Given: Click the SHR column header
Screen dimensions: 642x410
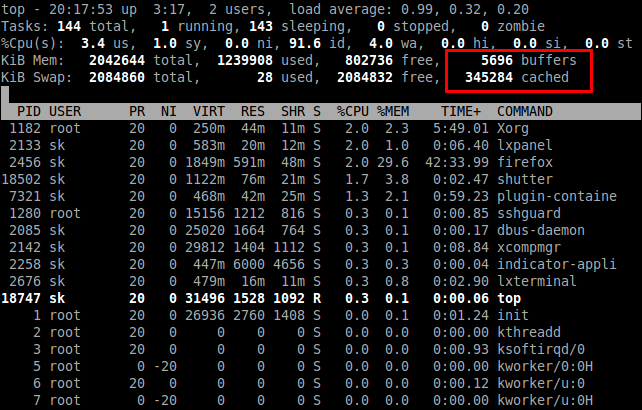Looking at the screenshot, I should click(x=293, y=111).
